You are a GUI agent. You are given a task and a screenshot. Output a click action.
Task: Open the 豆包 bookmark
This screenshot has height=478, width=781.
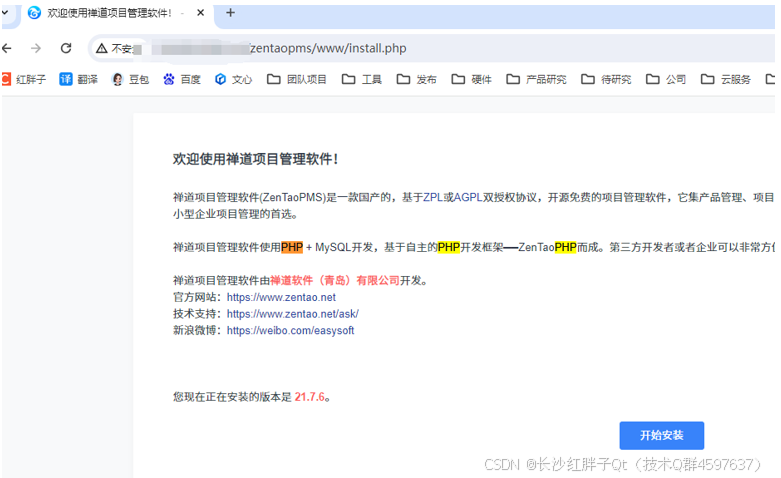[130, 79]
